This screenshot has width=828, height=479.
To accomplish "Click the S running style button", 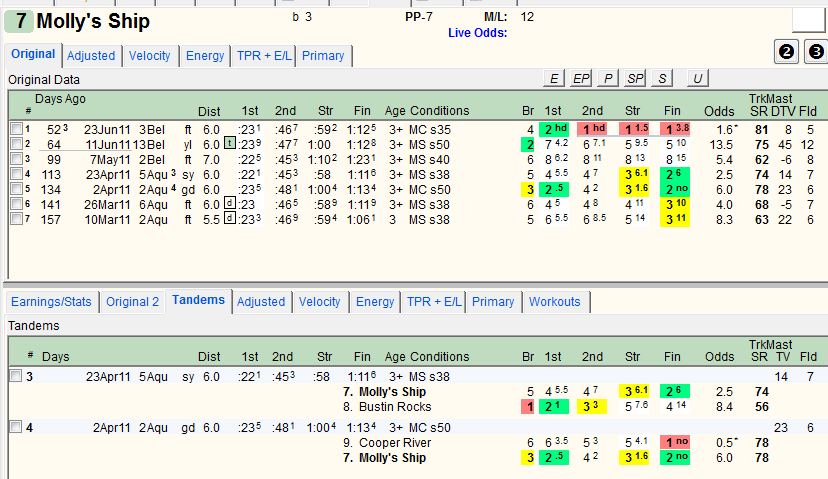I will coord(662,79).
